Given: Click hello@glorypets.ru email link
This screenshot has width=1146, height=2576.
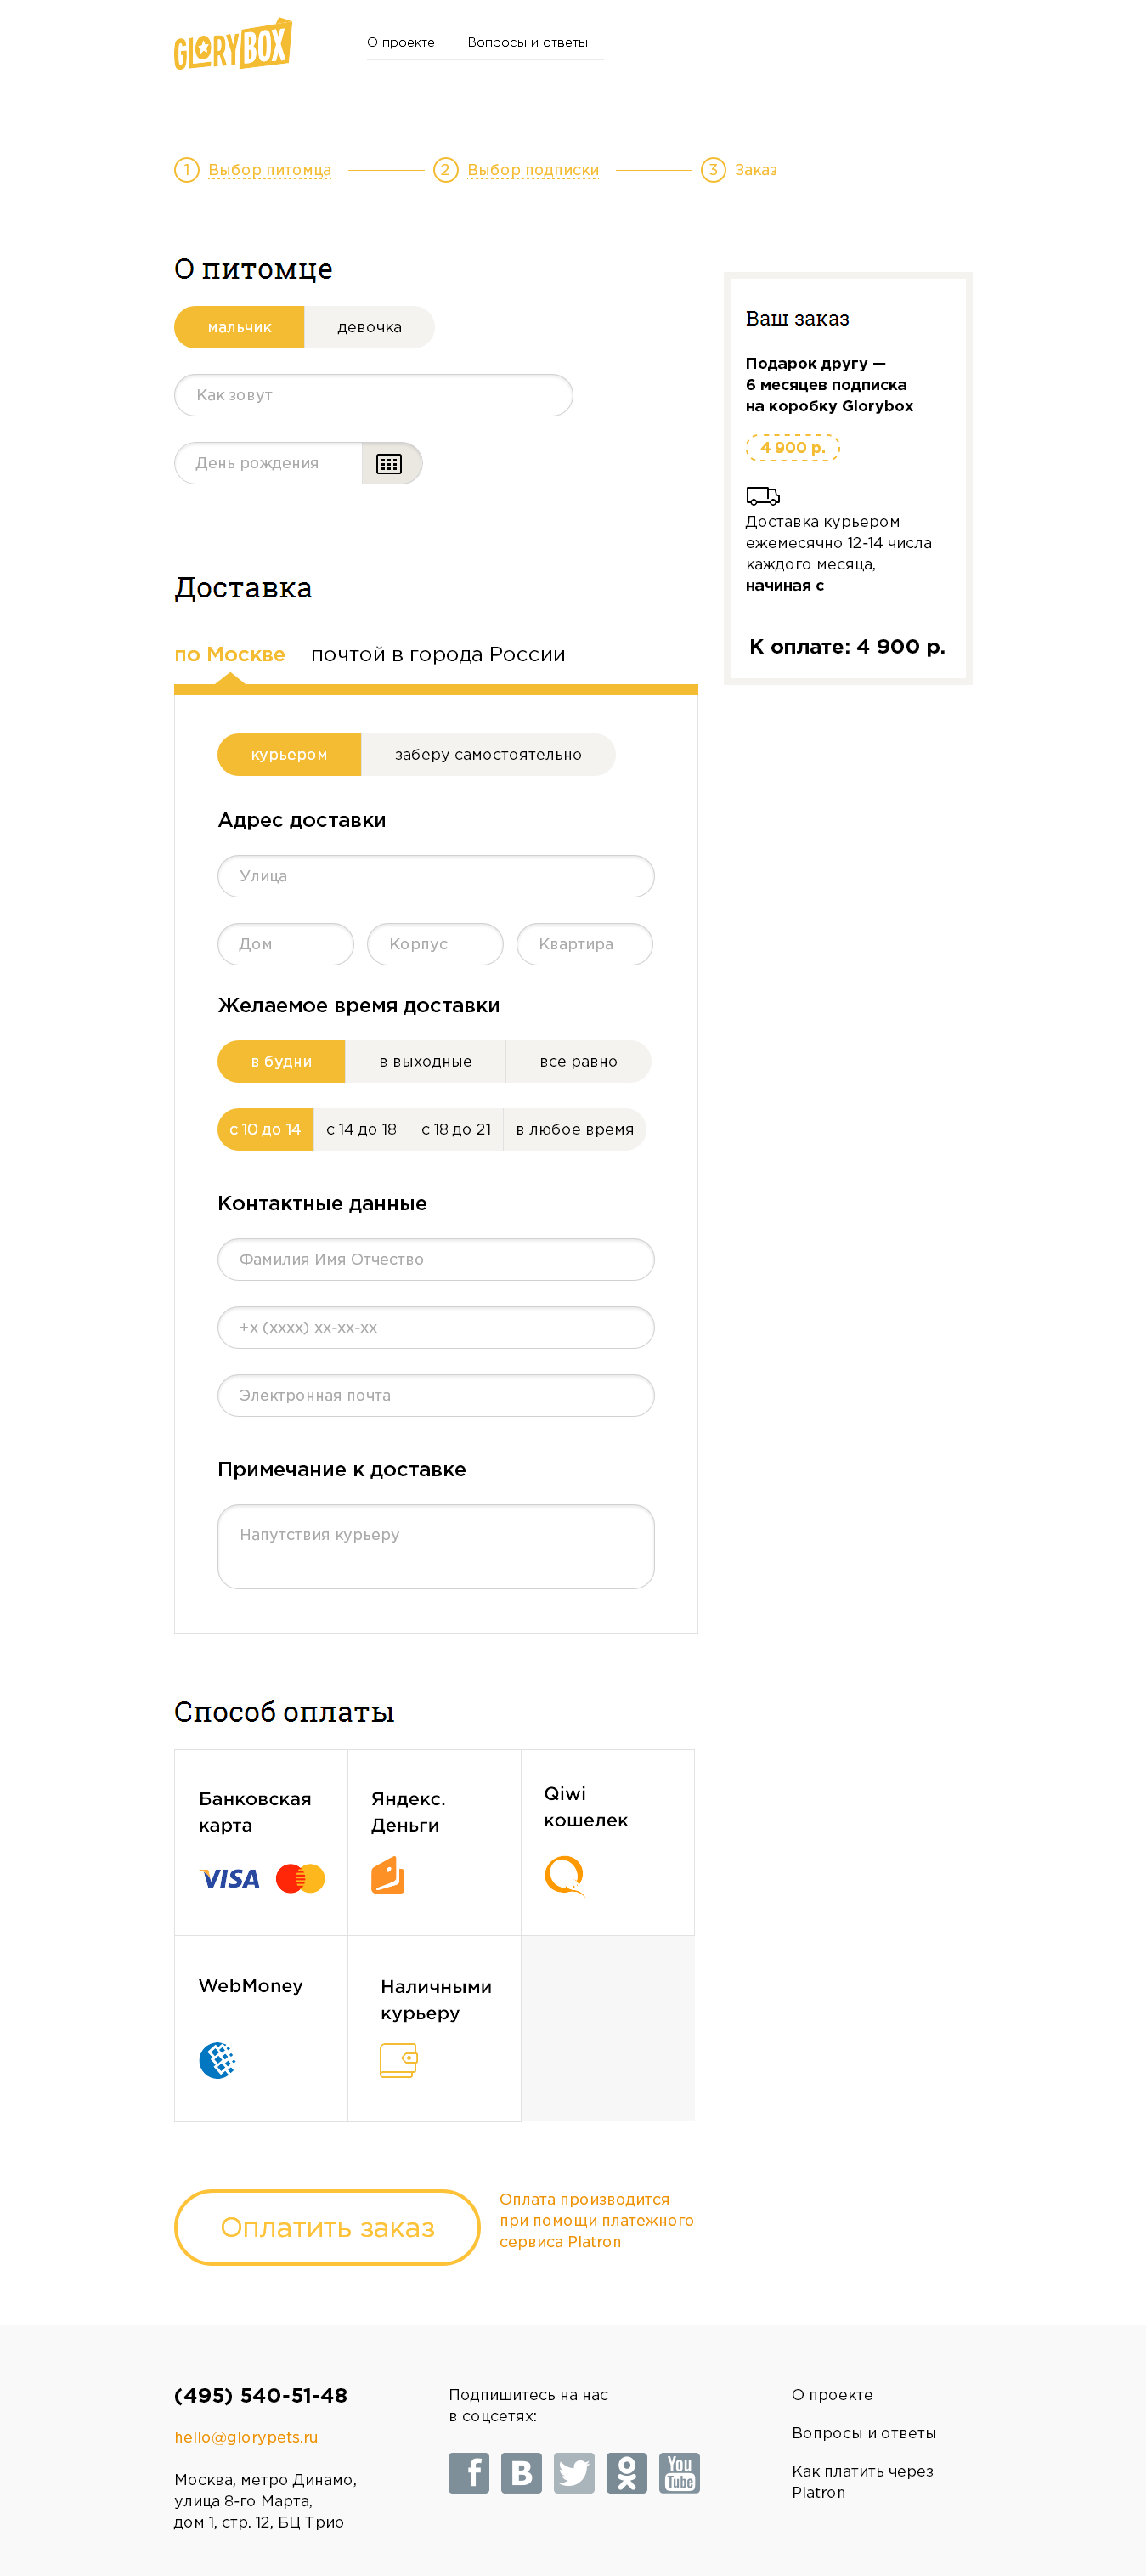Looking at the screenshot, I should pos(246,2437).
